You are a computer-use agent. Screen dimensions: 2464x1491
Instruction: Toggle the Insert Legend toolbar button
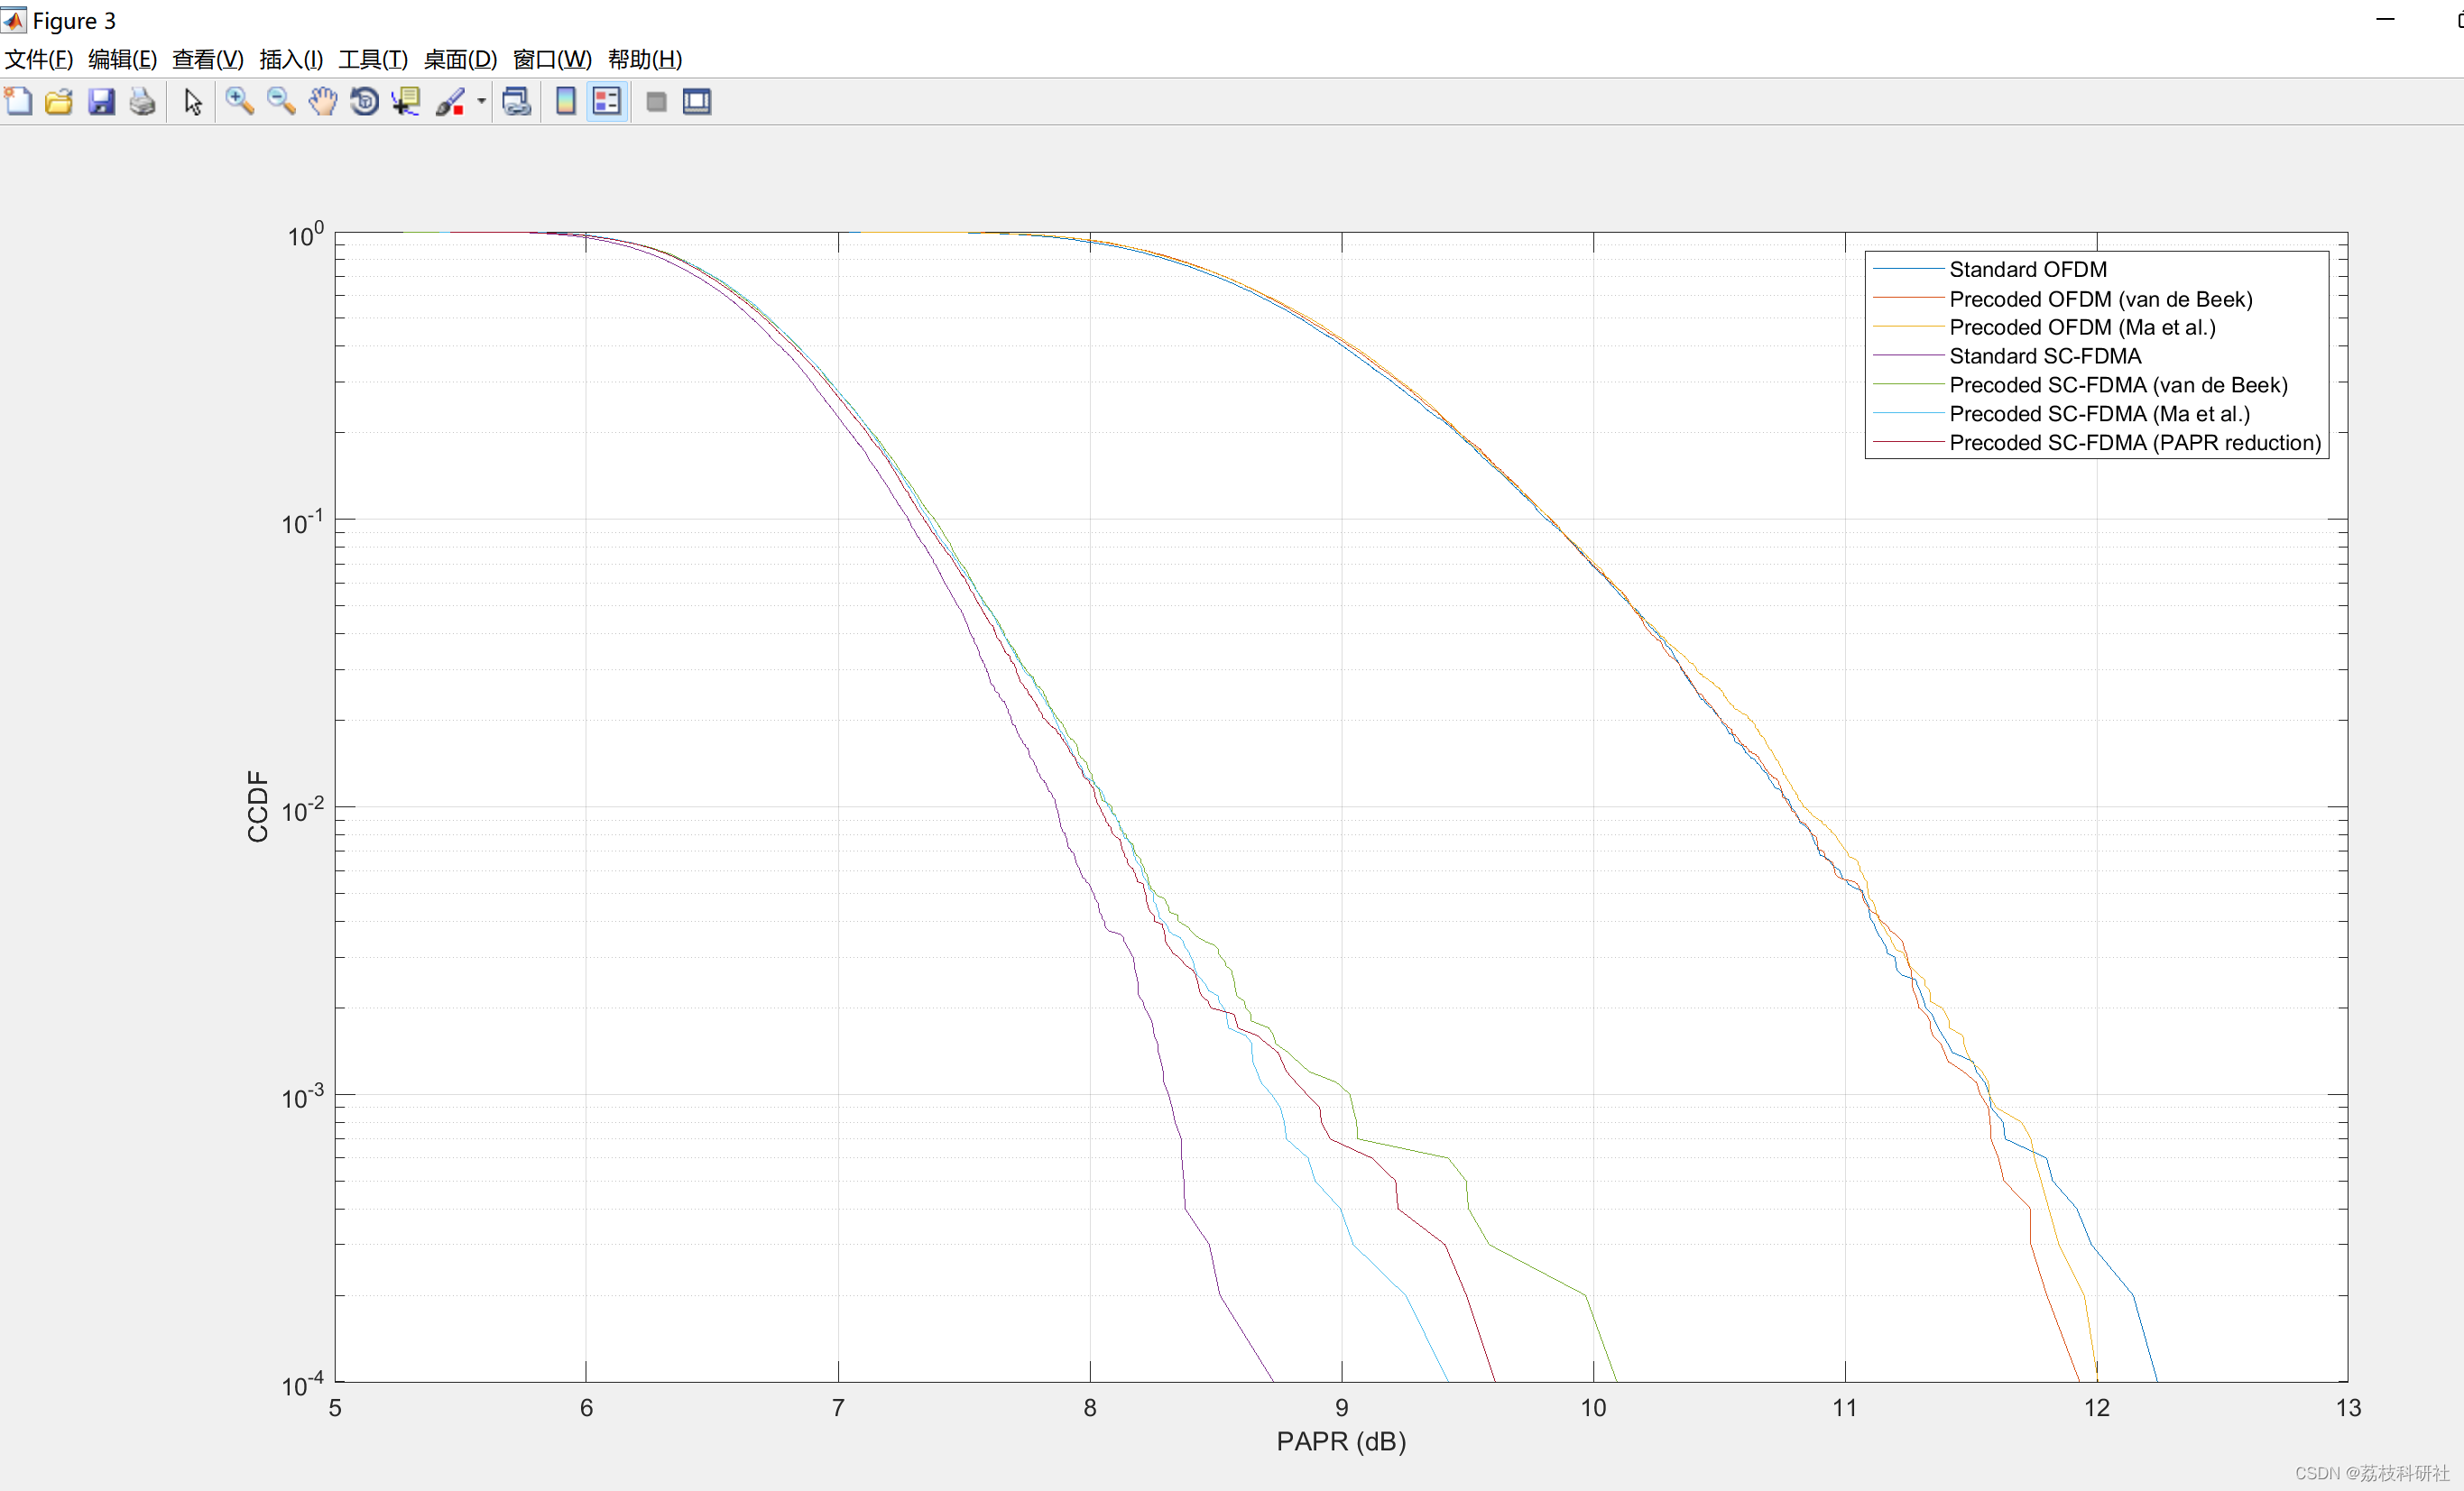click(x=607, y=101)
